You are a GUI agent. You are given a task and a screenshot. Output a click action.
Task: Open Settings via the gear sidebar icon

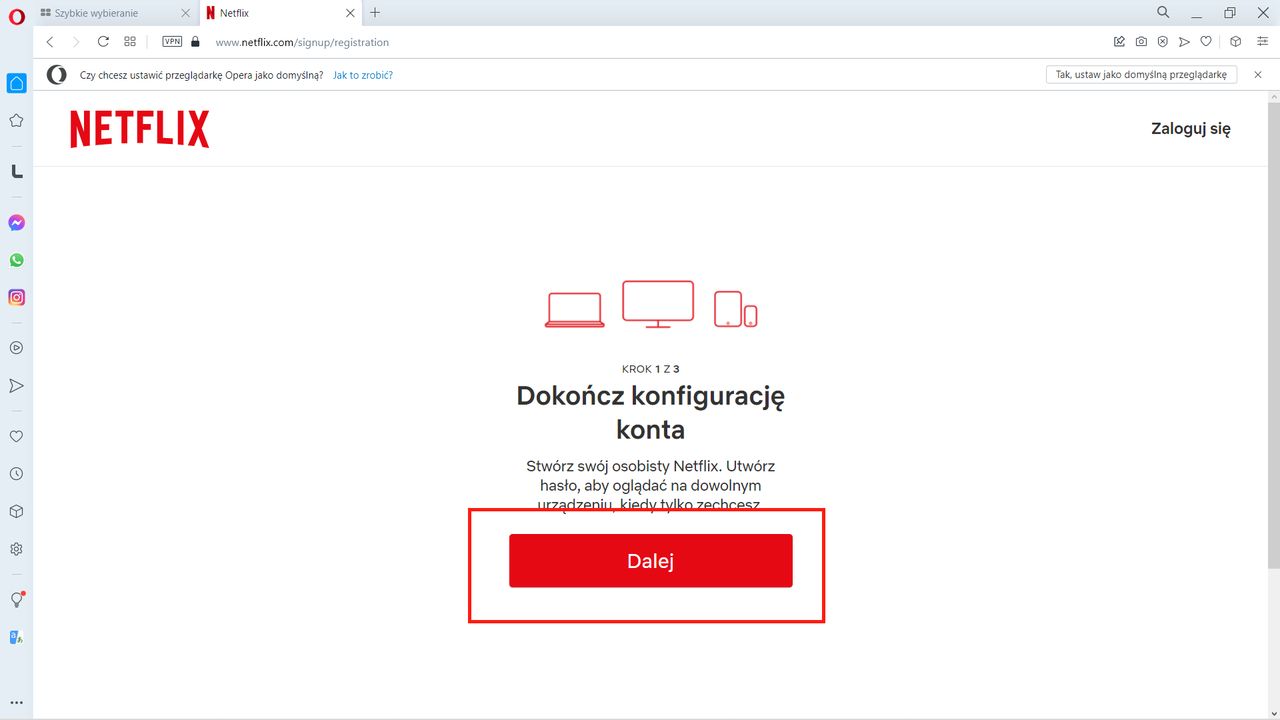(x=16, y=548)
